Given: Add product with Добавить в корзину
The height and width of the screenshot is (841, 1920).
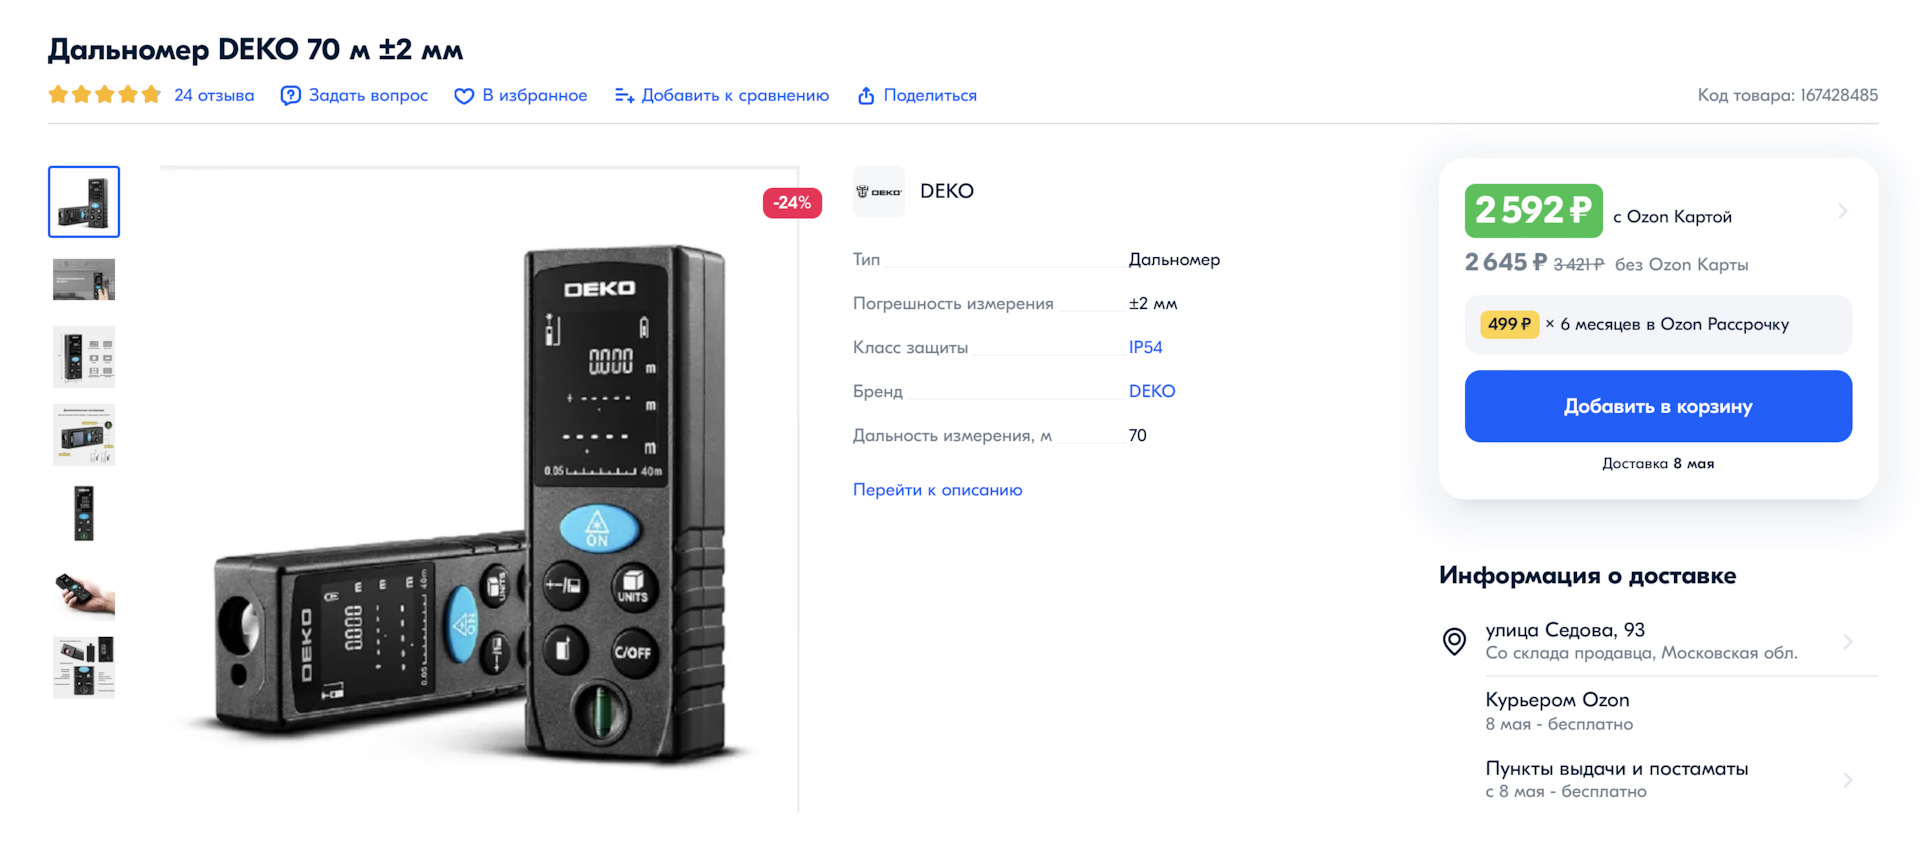Looking at the screenshot, I should [1658, 406].
